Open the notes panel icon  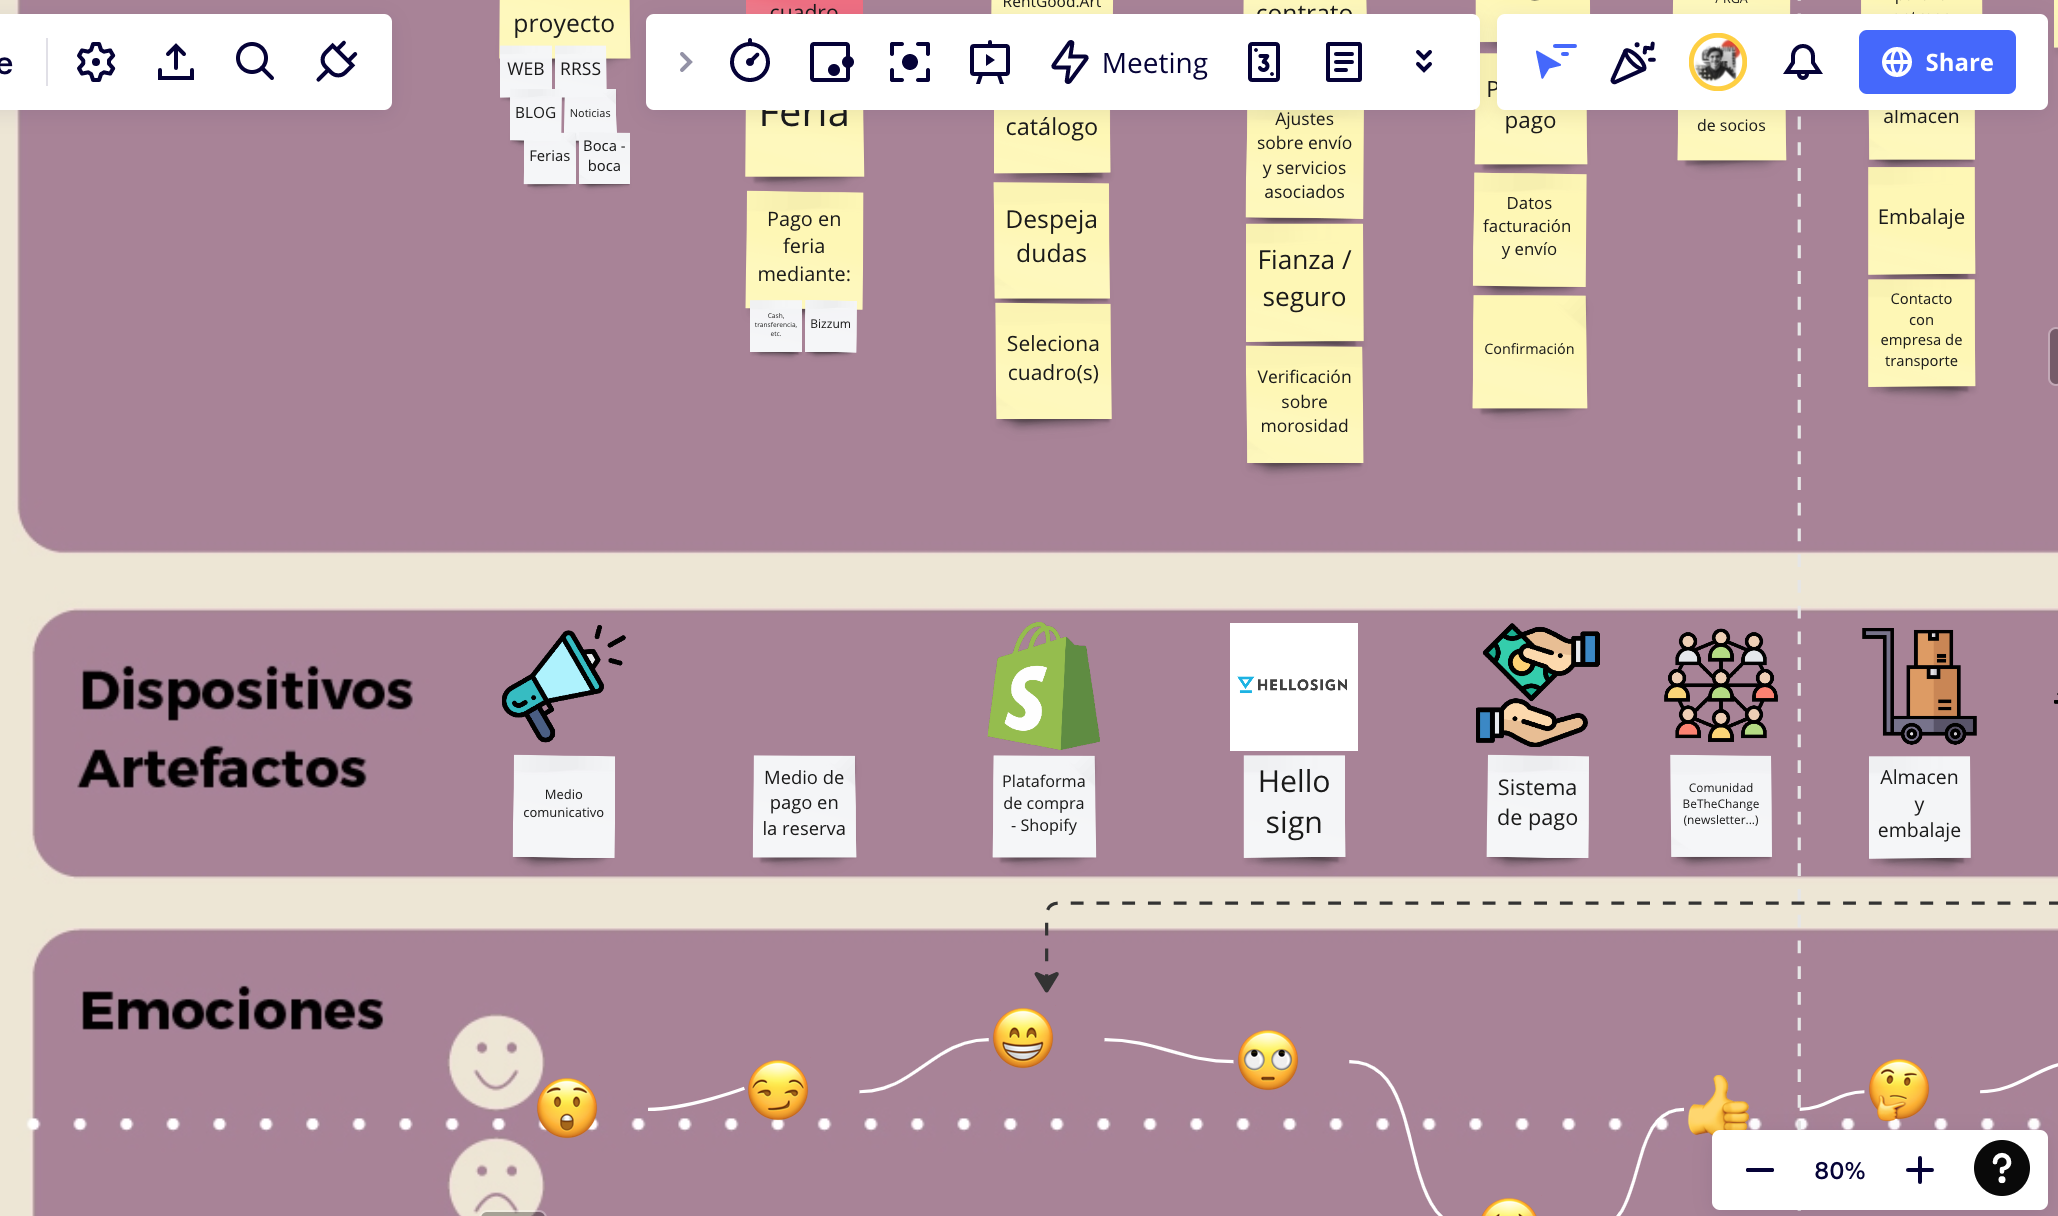pos(1343,62)
